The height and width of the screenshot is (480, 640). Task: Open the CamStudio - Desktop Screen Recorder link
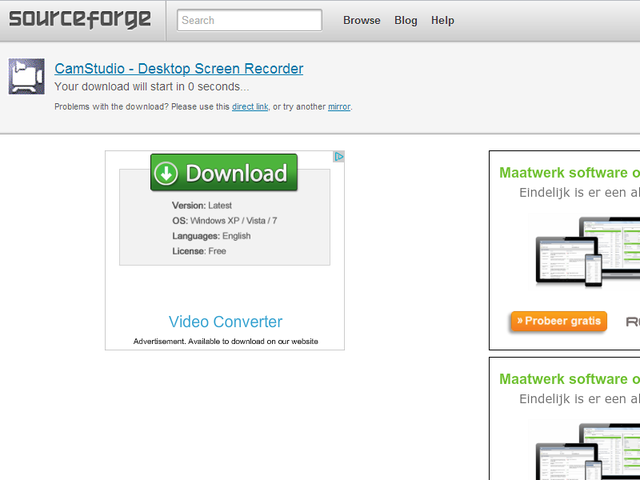pos(179,69)
